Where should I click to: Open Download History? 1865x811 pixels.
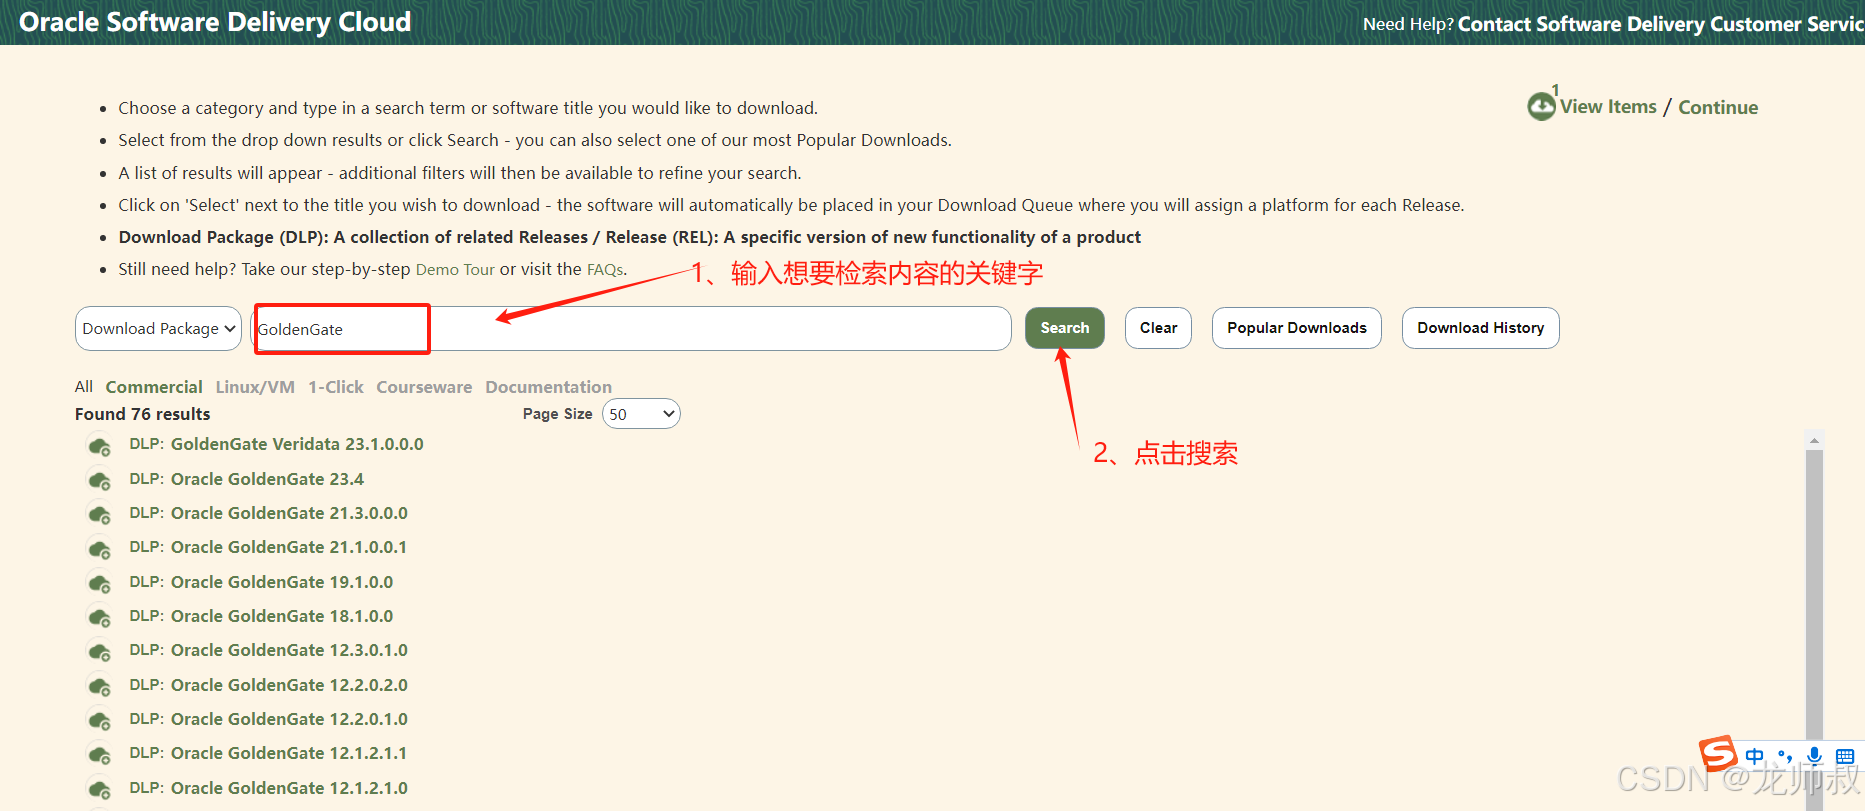[x=1481, y=328]
